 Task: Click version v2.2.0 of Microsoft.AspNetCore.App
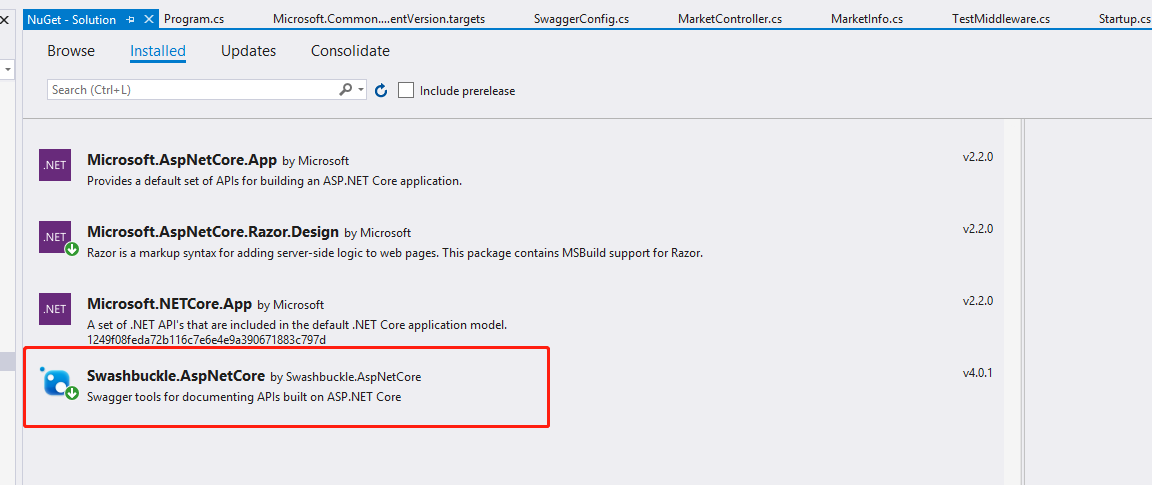tap(978, 157)
